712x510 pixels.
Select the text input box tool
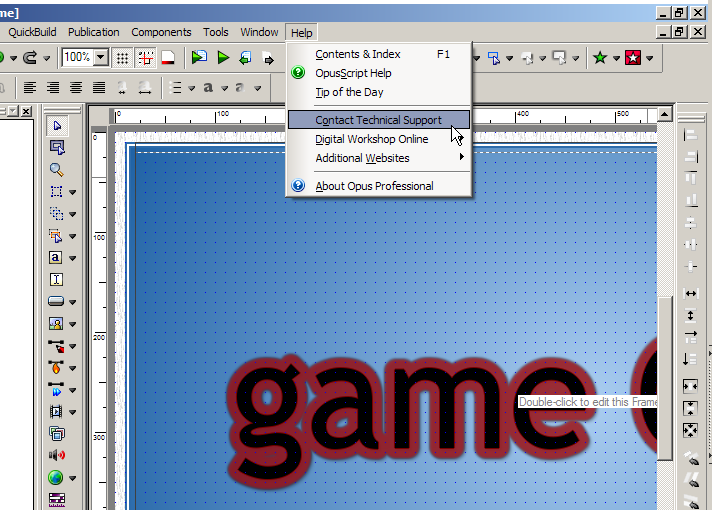pyautogui.click(x=56, y=279)
